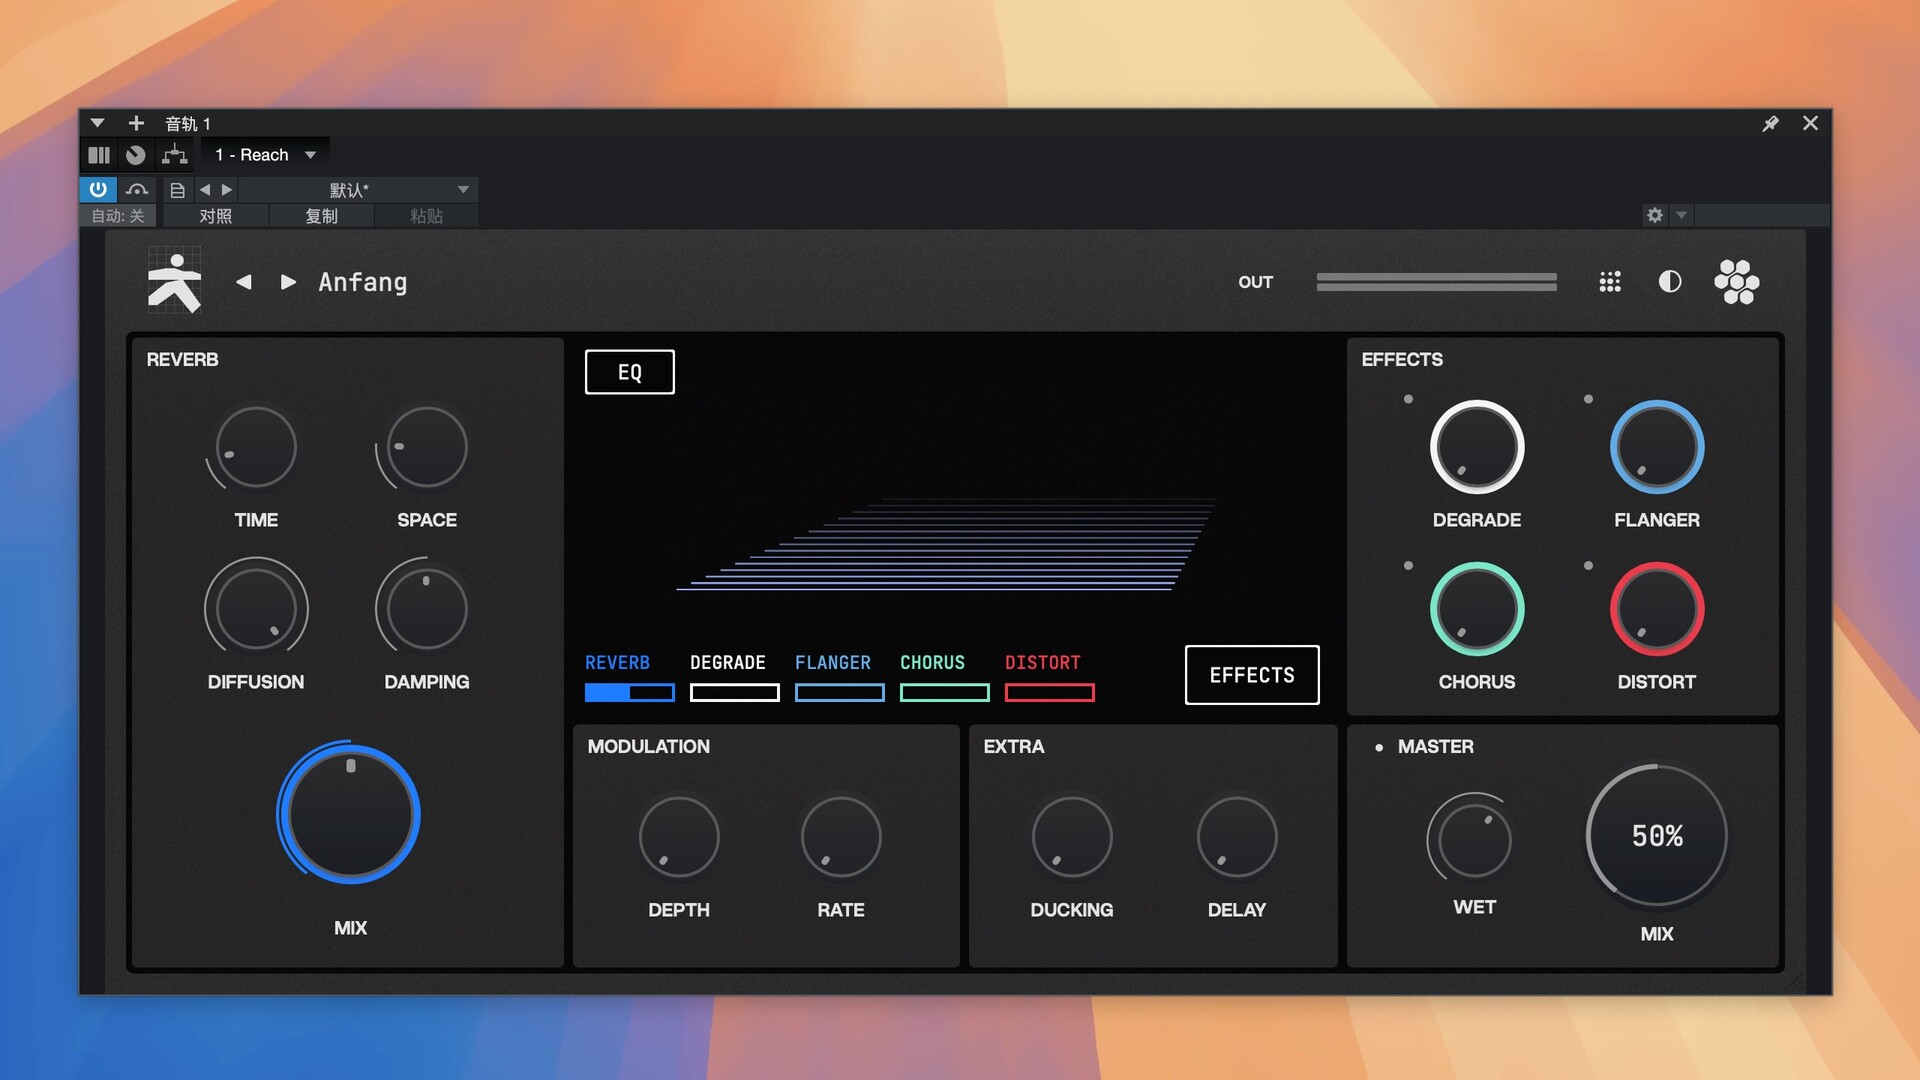Click the OUT level meter

(1436, 282)
